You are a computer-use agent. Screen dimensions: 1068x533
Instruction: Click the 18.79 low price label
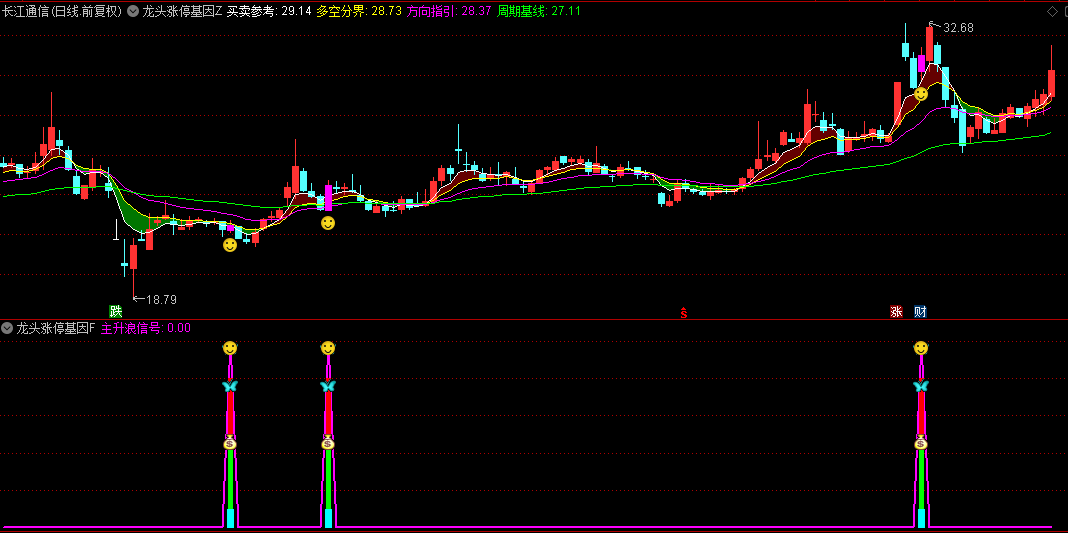pos(162,299)
